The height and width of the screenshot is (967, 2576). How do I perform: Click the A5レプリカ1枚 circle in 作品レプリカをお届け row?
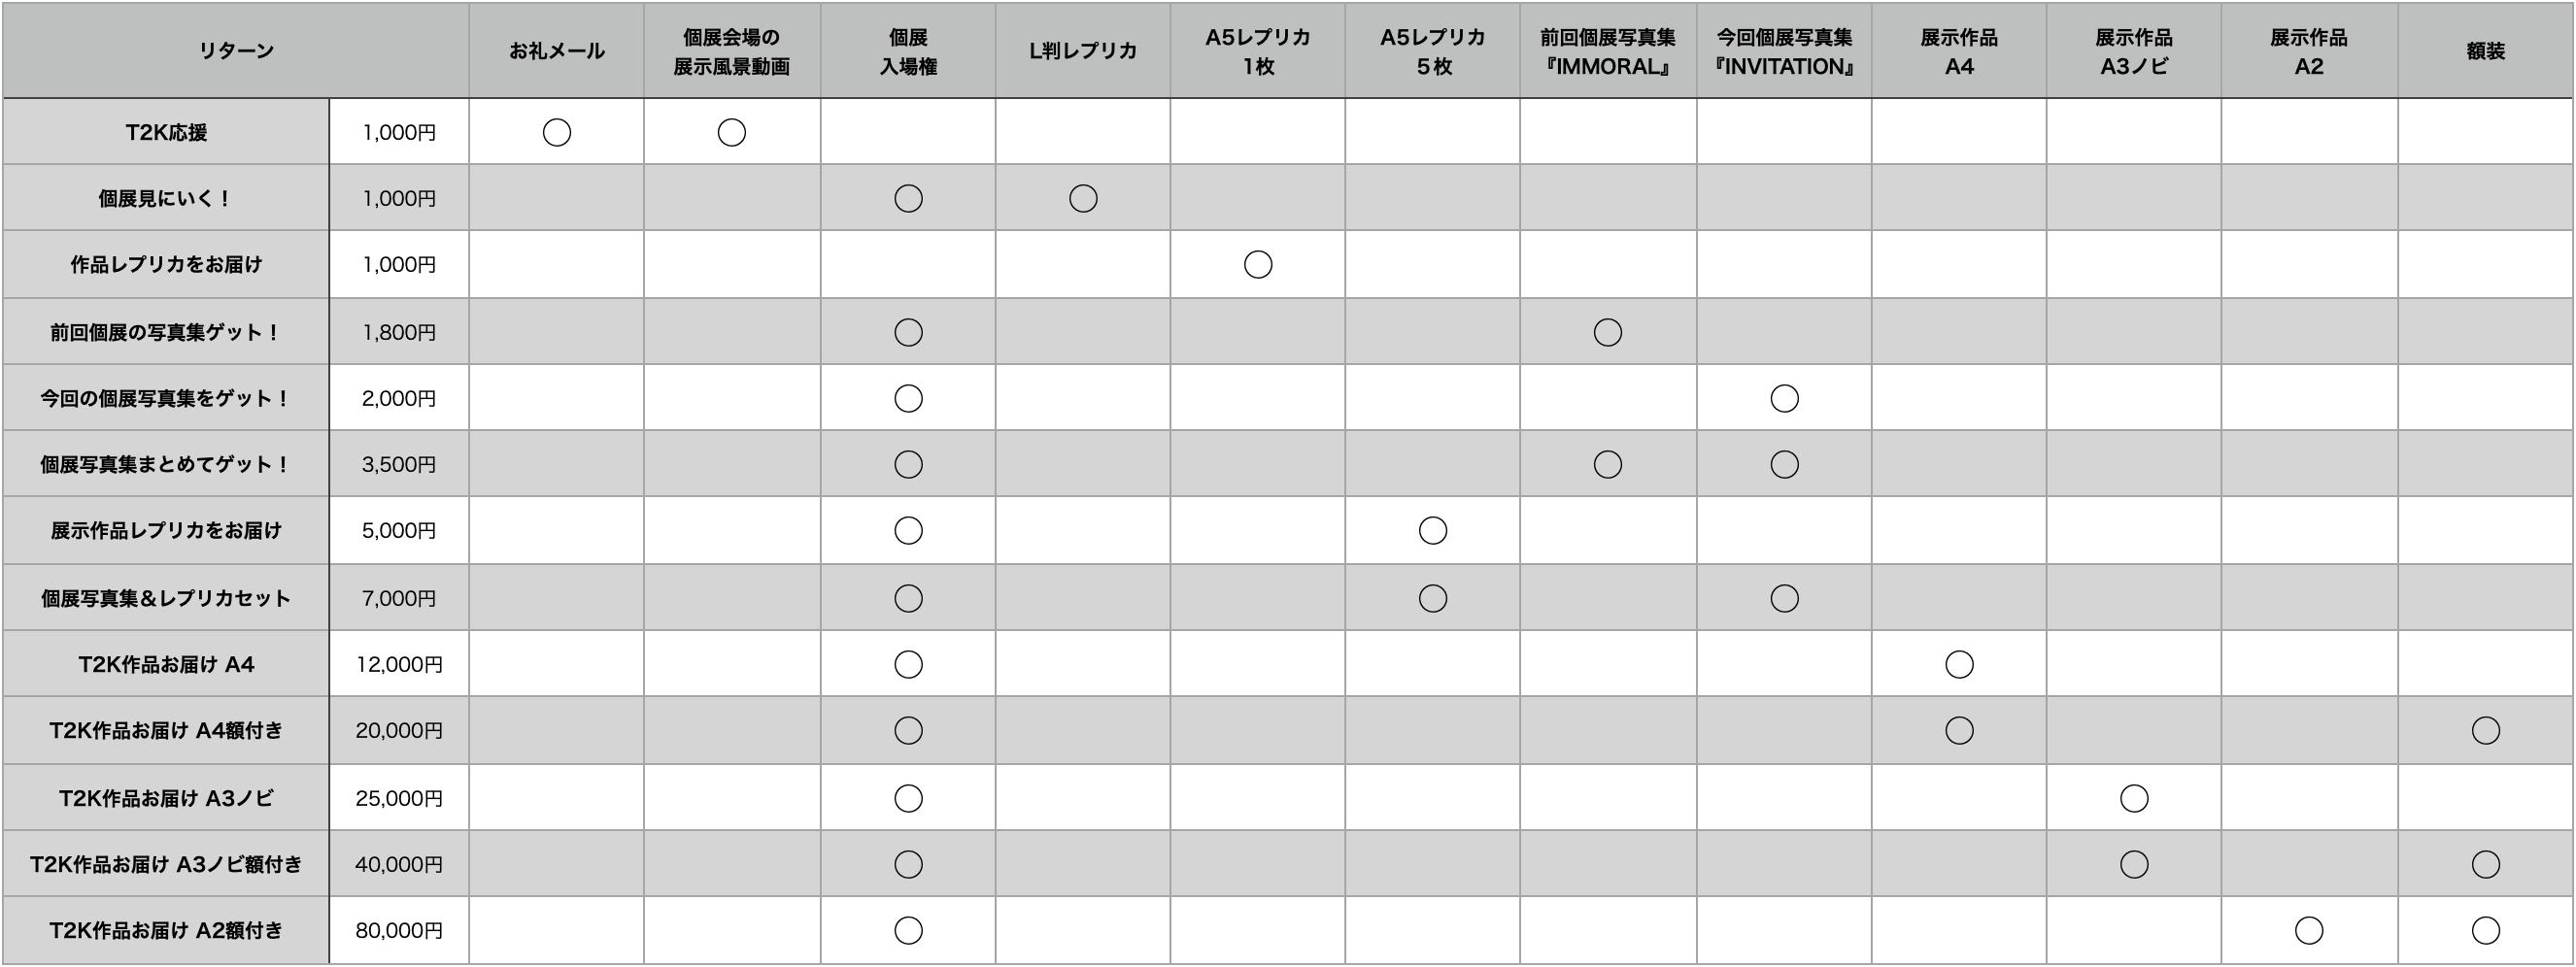click(x=1258, y=264)
